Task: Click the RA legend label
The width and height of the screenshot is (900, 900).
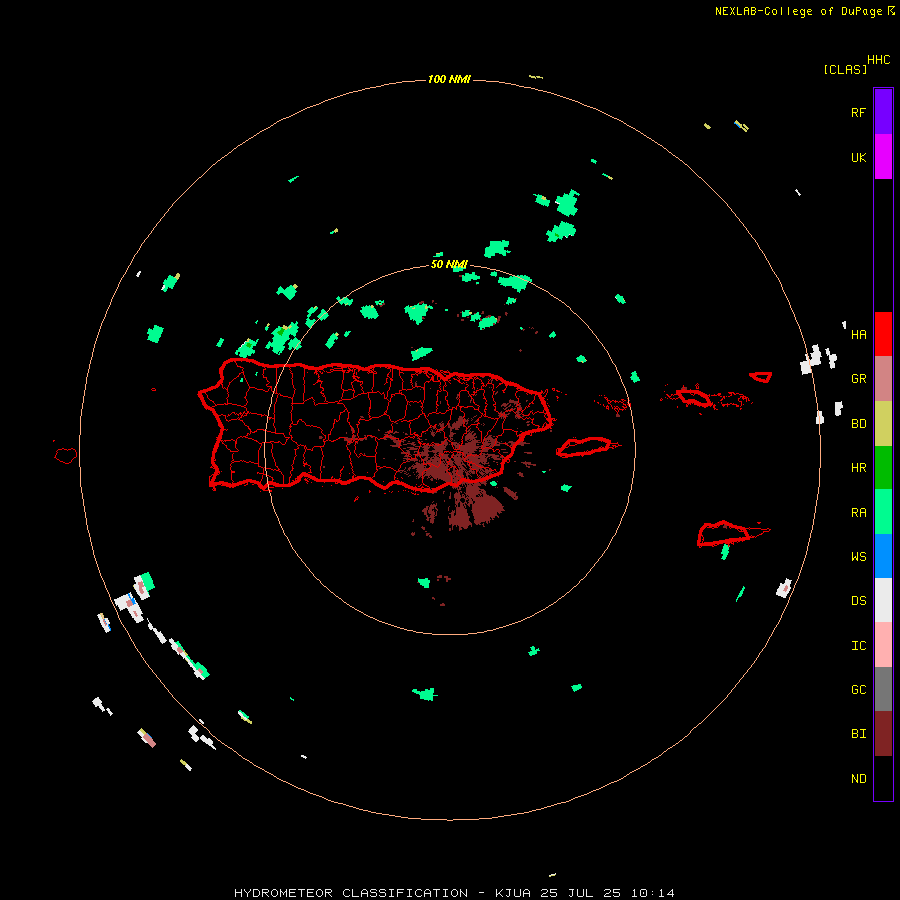Action: (858, 512)
